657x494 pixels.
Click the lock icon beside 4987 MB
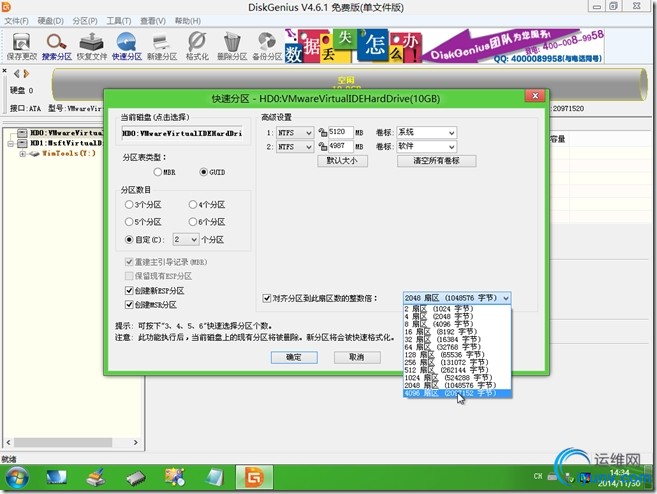click(x=323, y=146)
